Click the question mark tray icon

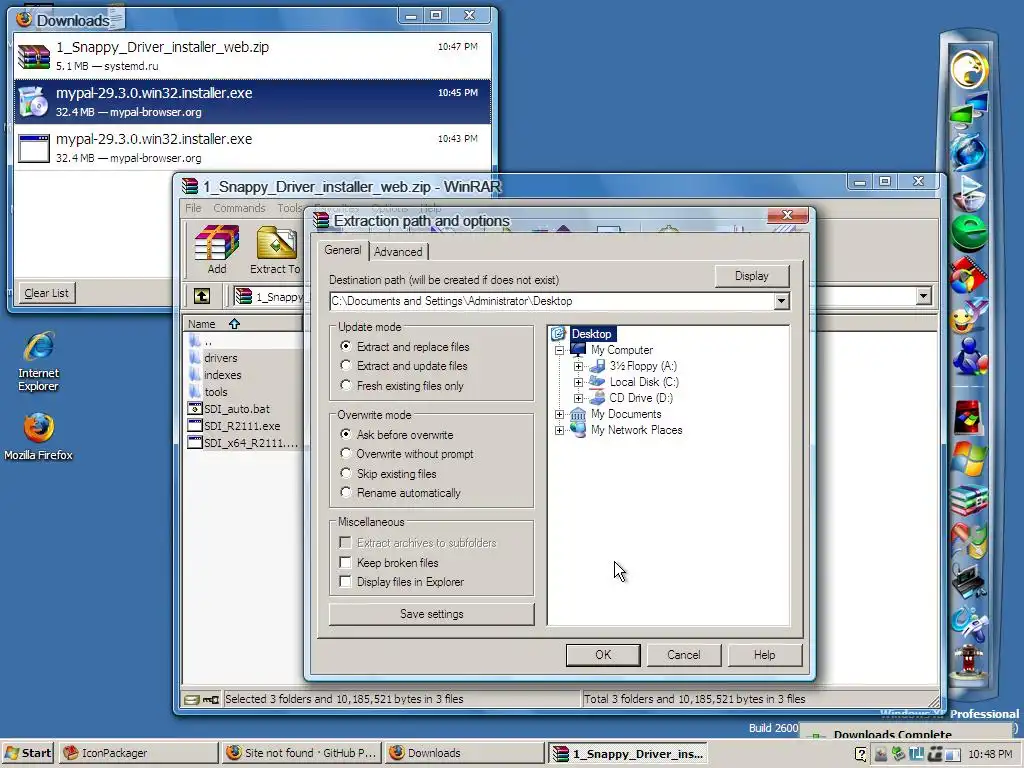pyautogui.click(x=861, y=754)
